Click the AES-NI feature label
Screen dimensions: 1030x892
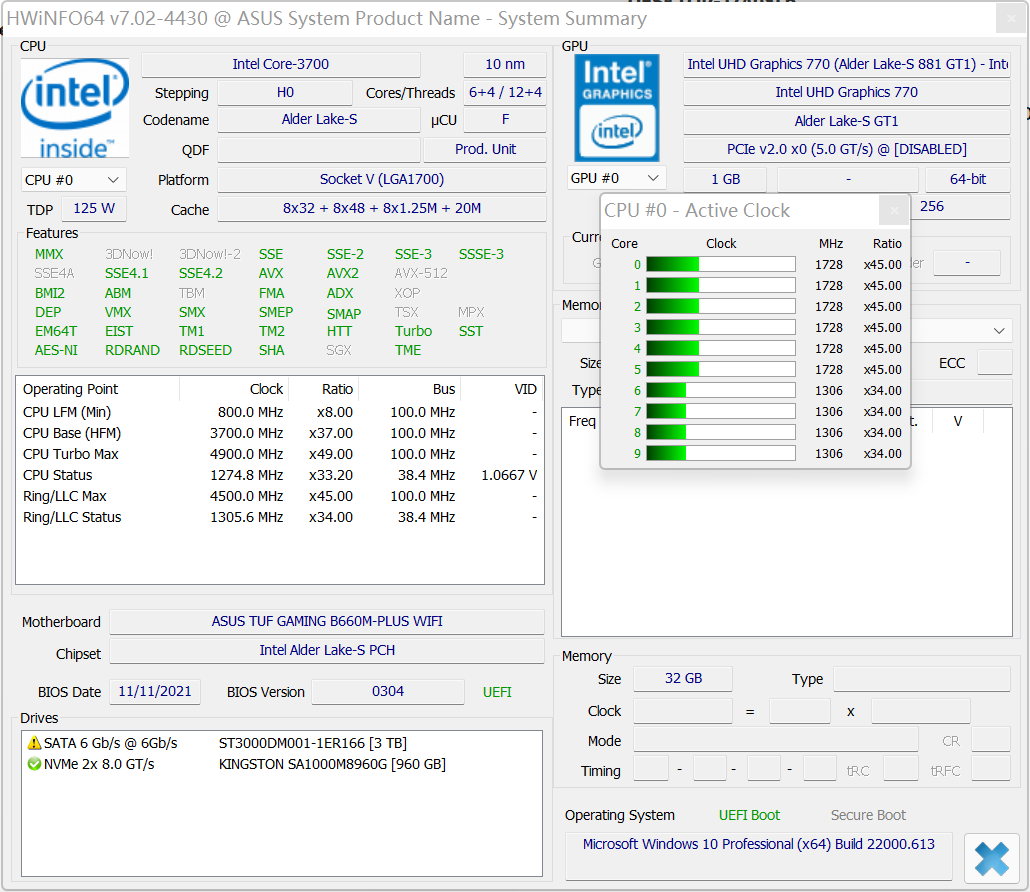(56, 350)
